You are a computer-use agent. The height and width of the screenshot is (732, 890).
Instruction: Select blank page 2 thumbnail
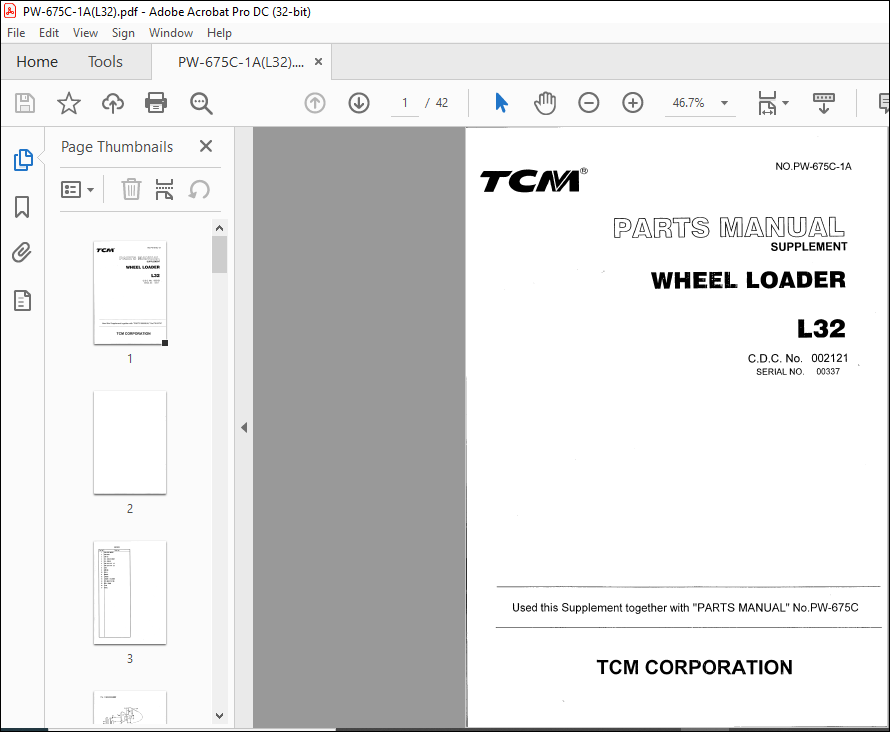(x=130, y=443)
